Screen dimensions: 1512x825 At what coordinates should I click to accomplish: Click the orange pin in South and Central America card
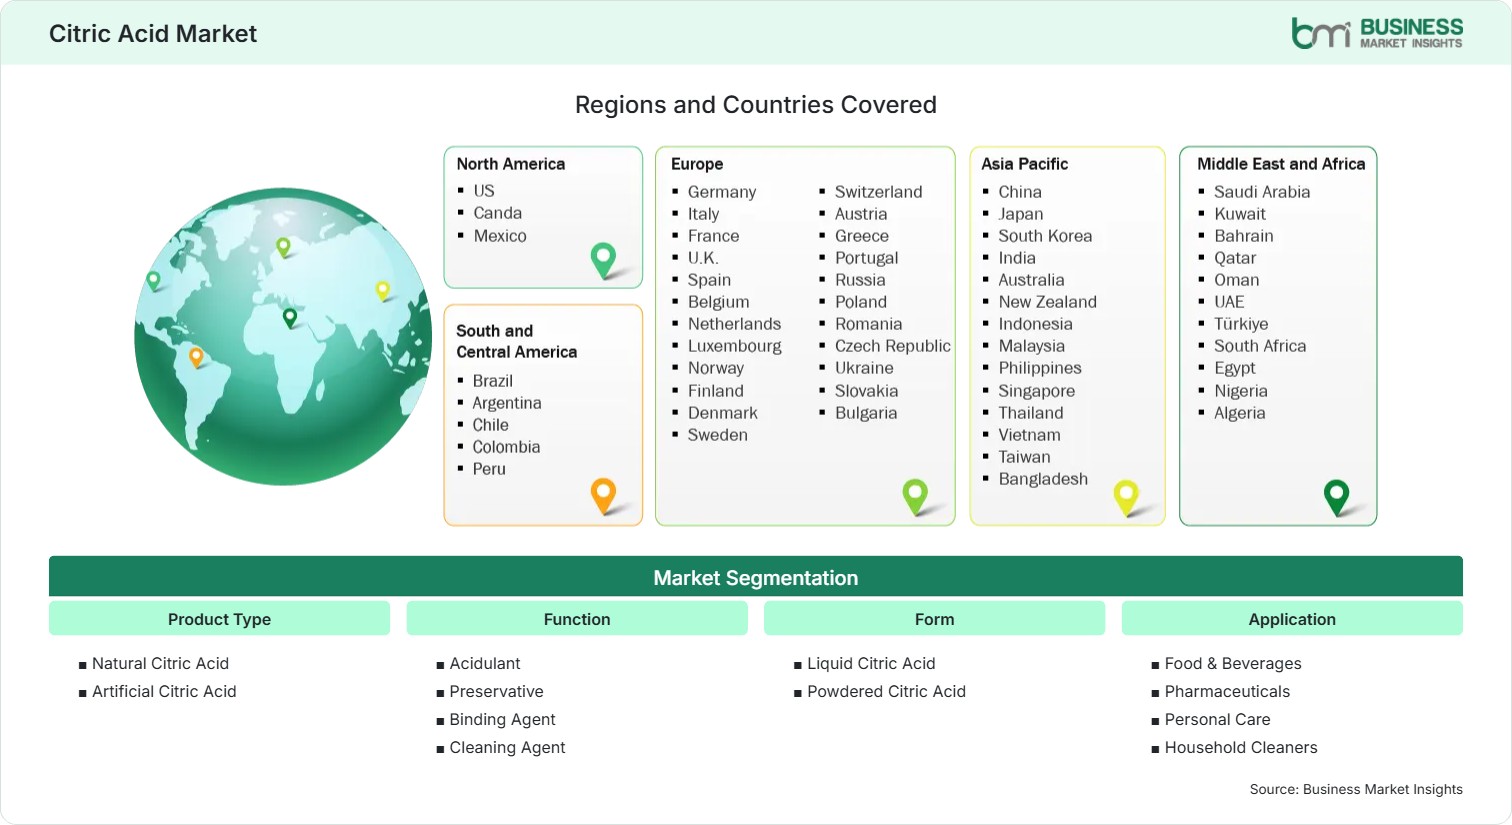[x=603, y=496]
